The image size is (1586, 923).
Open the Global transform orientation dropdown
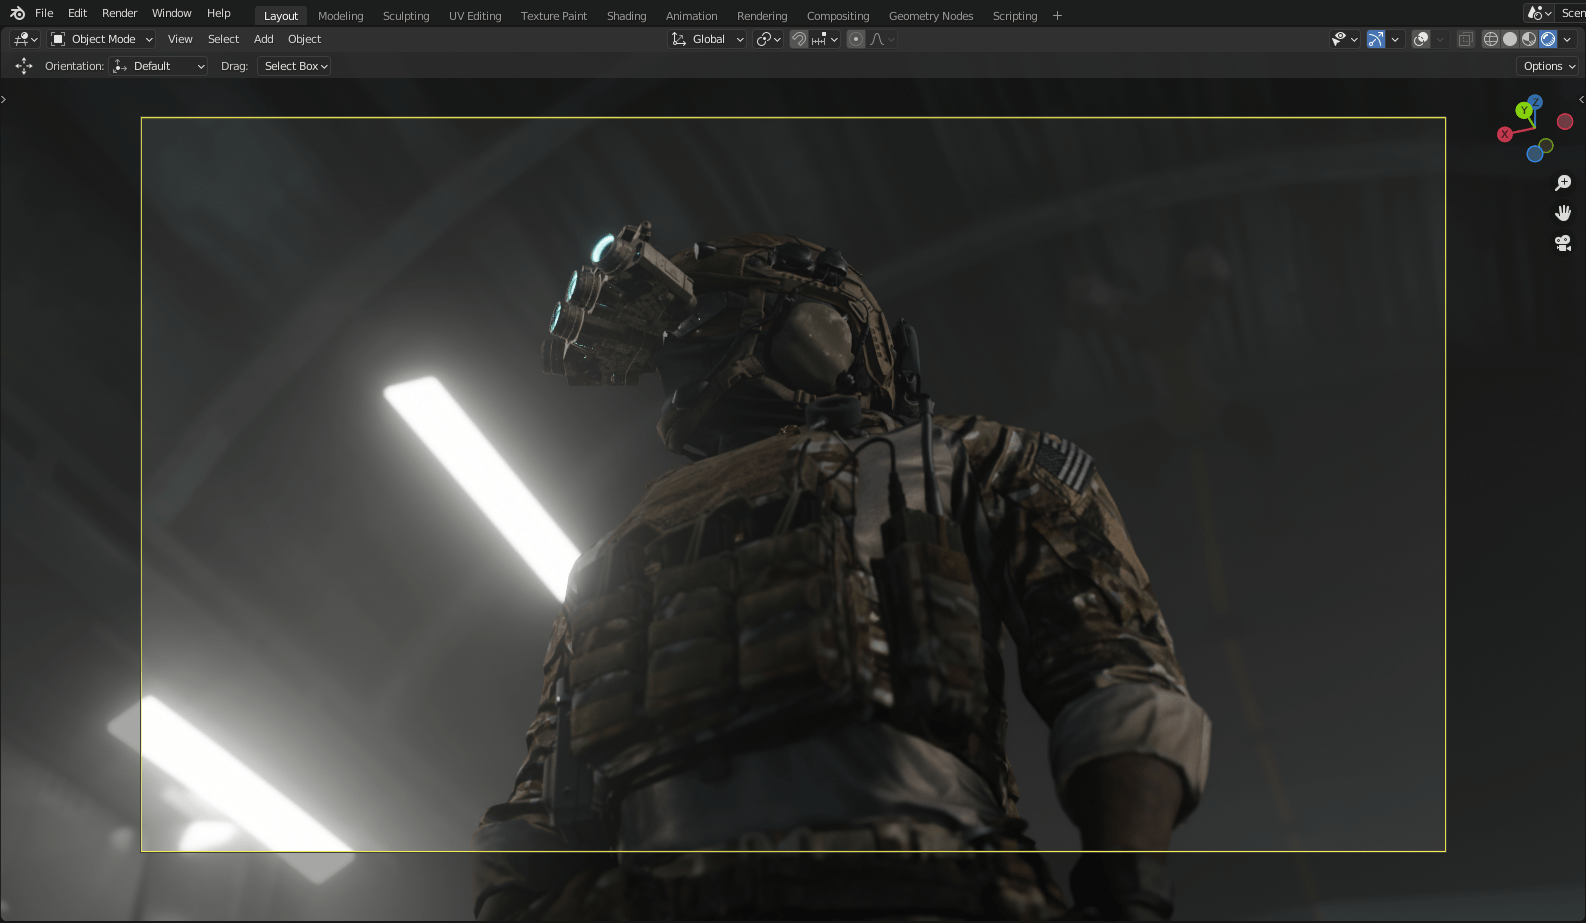(708, 39)
